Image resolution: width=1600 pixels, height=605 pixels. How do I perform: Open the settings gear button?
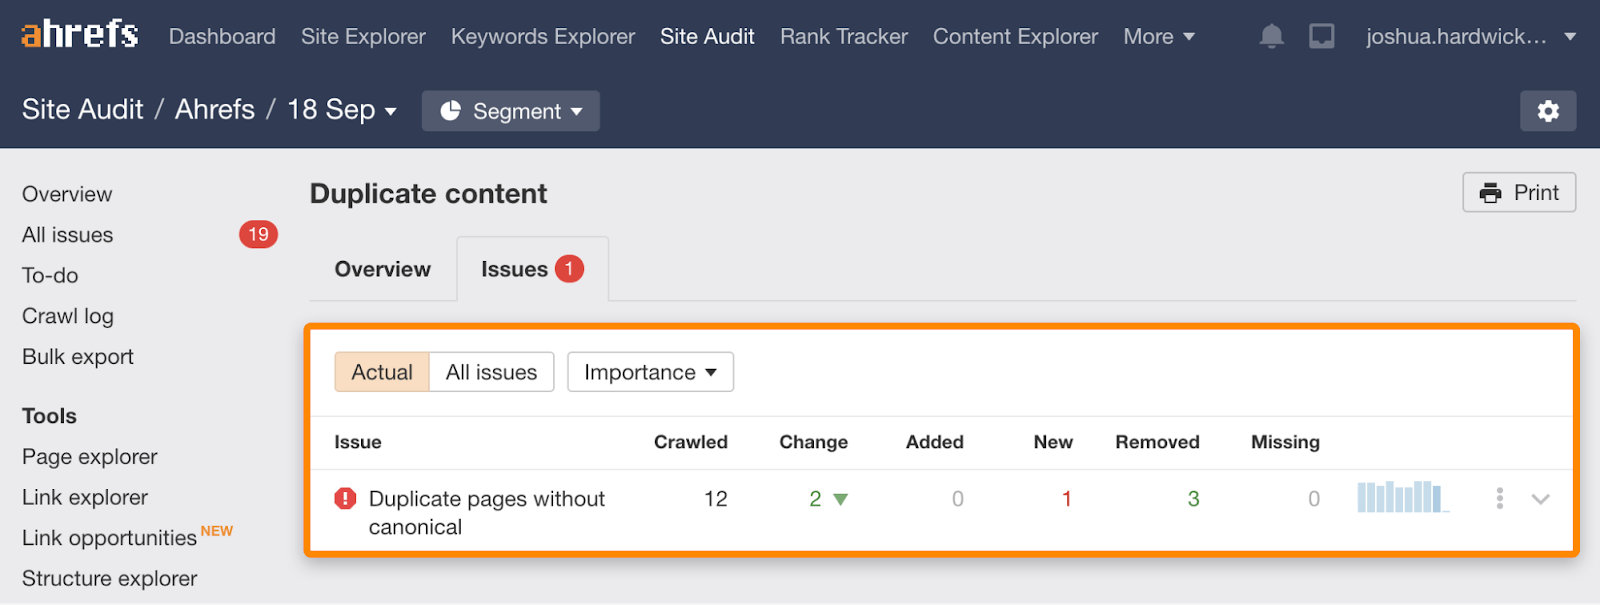point(1548,111)
